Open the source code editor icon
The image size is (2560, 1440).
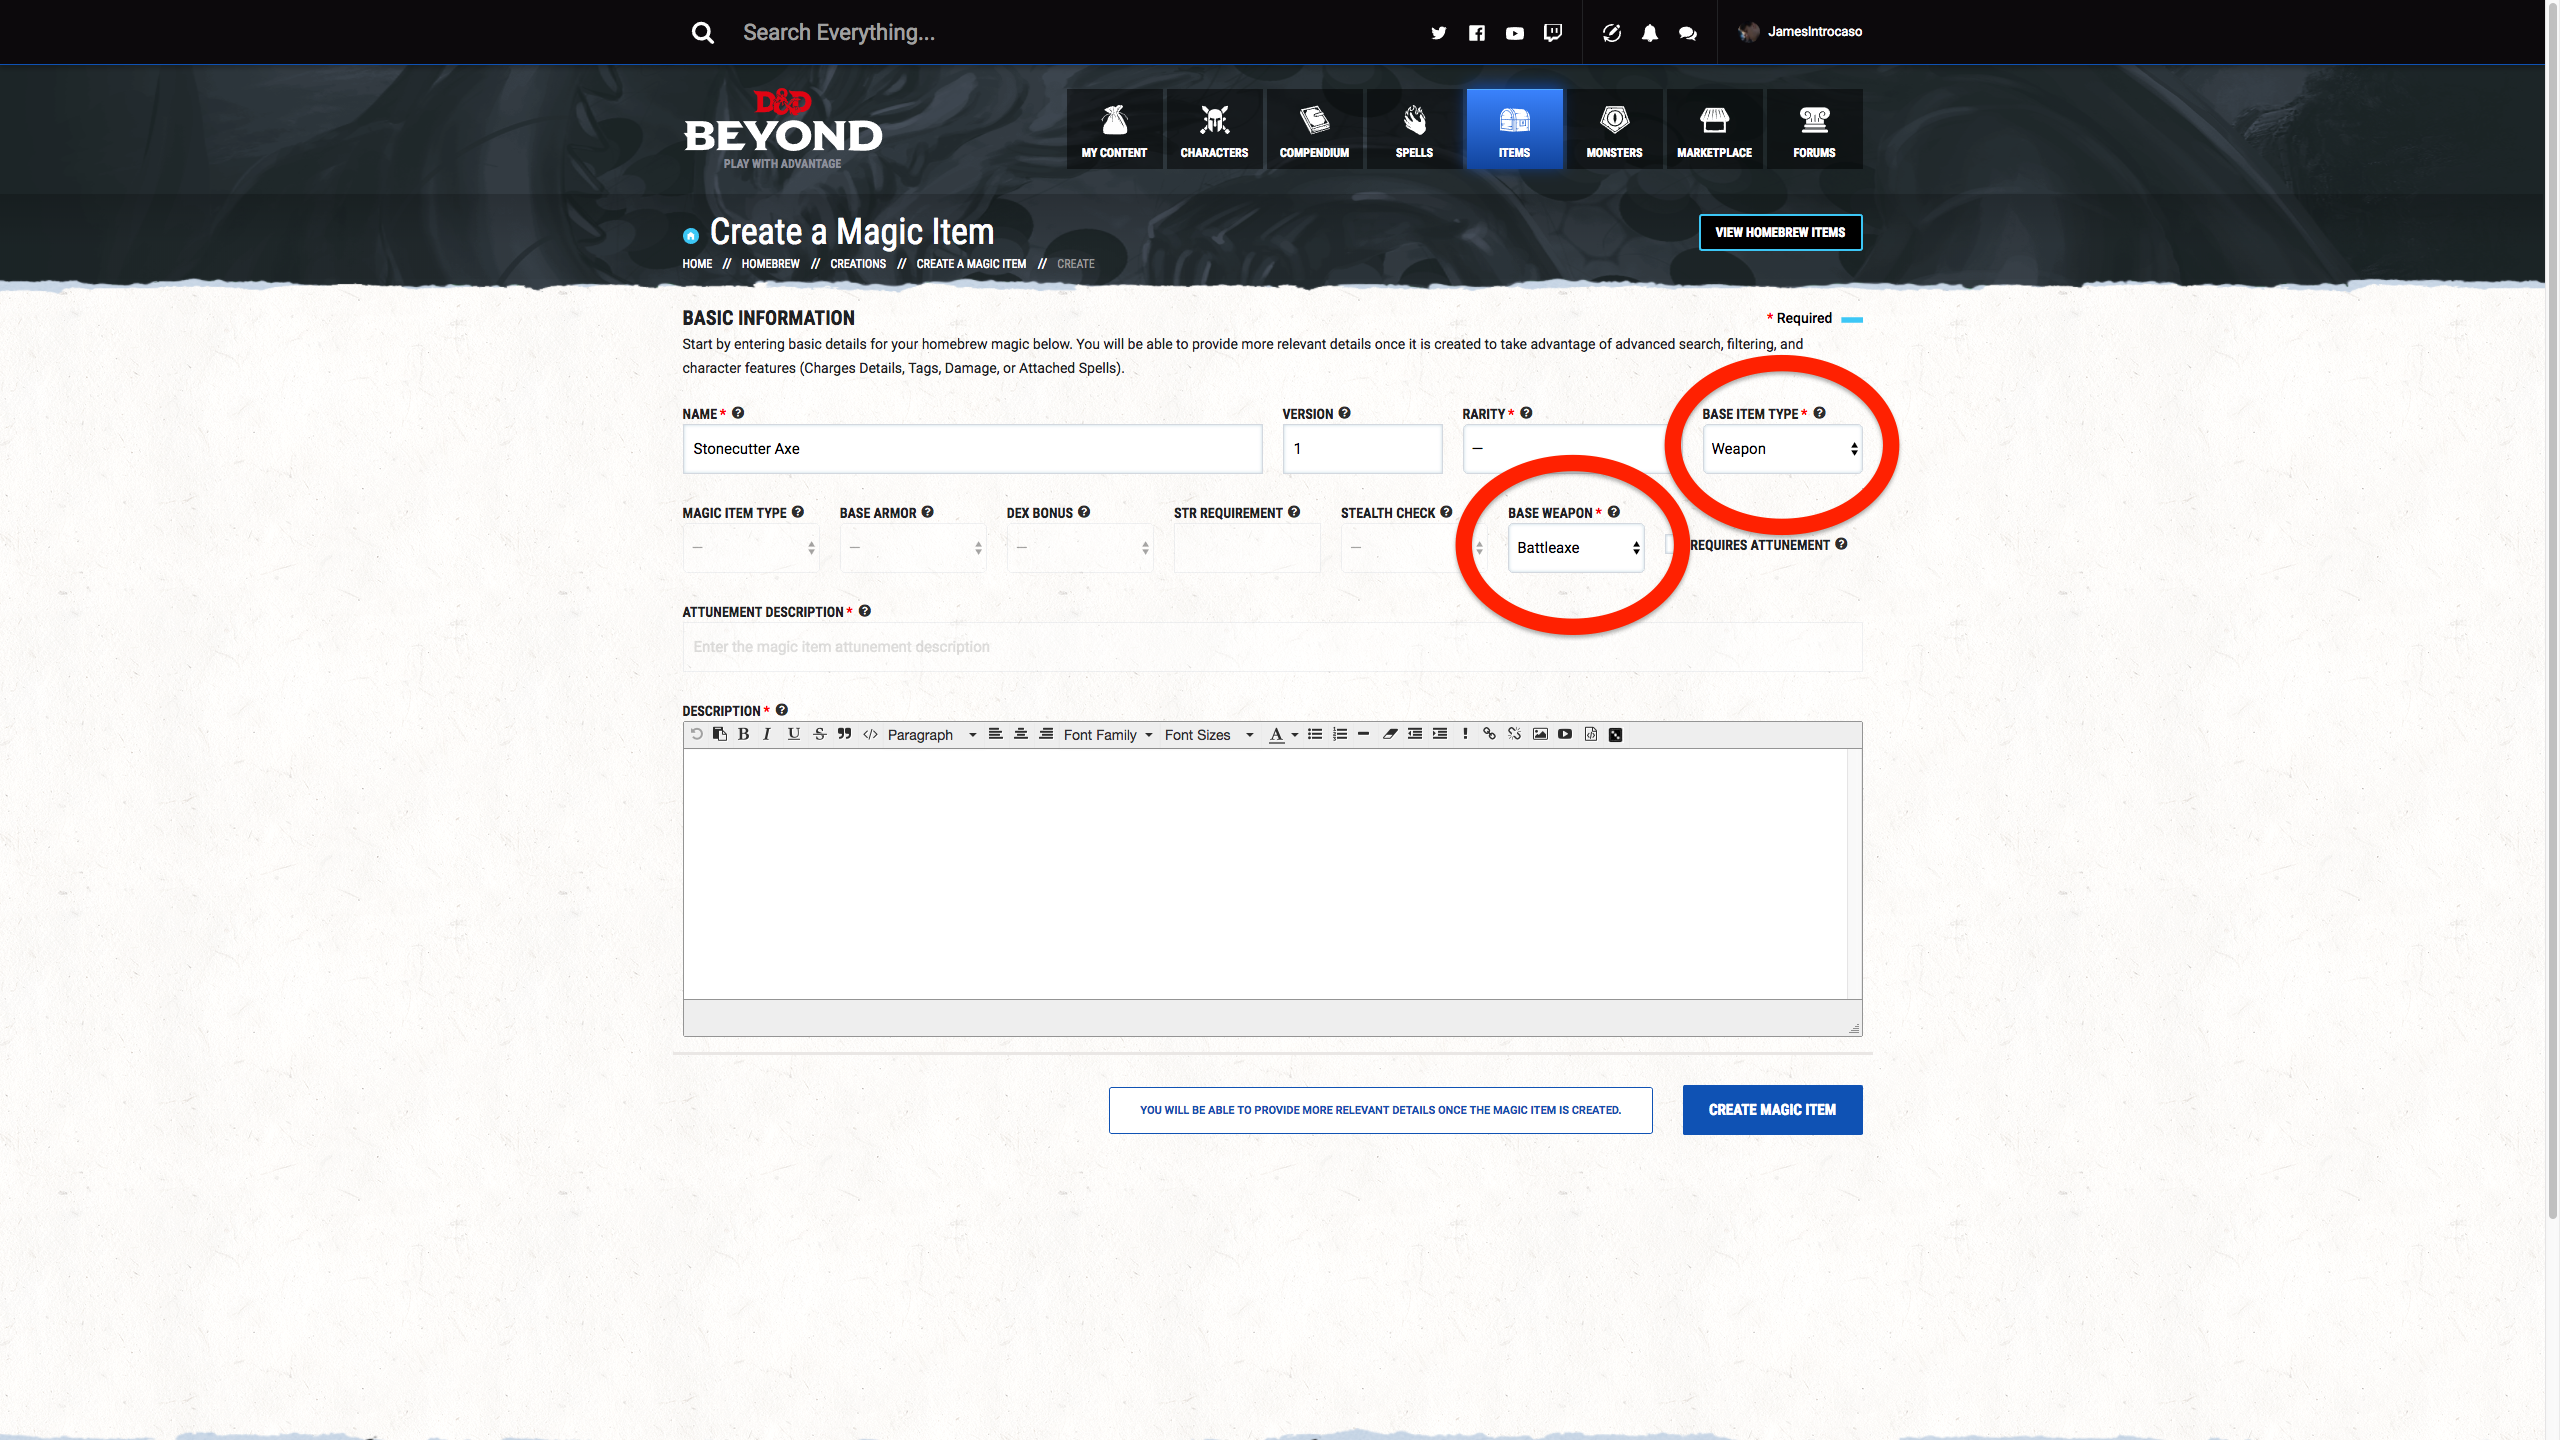pyautogui.click(x=1591, y=734)
